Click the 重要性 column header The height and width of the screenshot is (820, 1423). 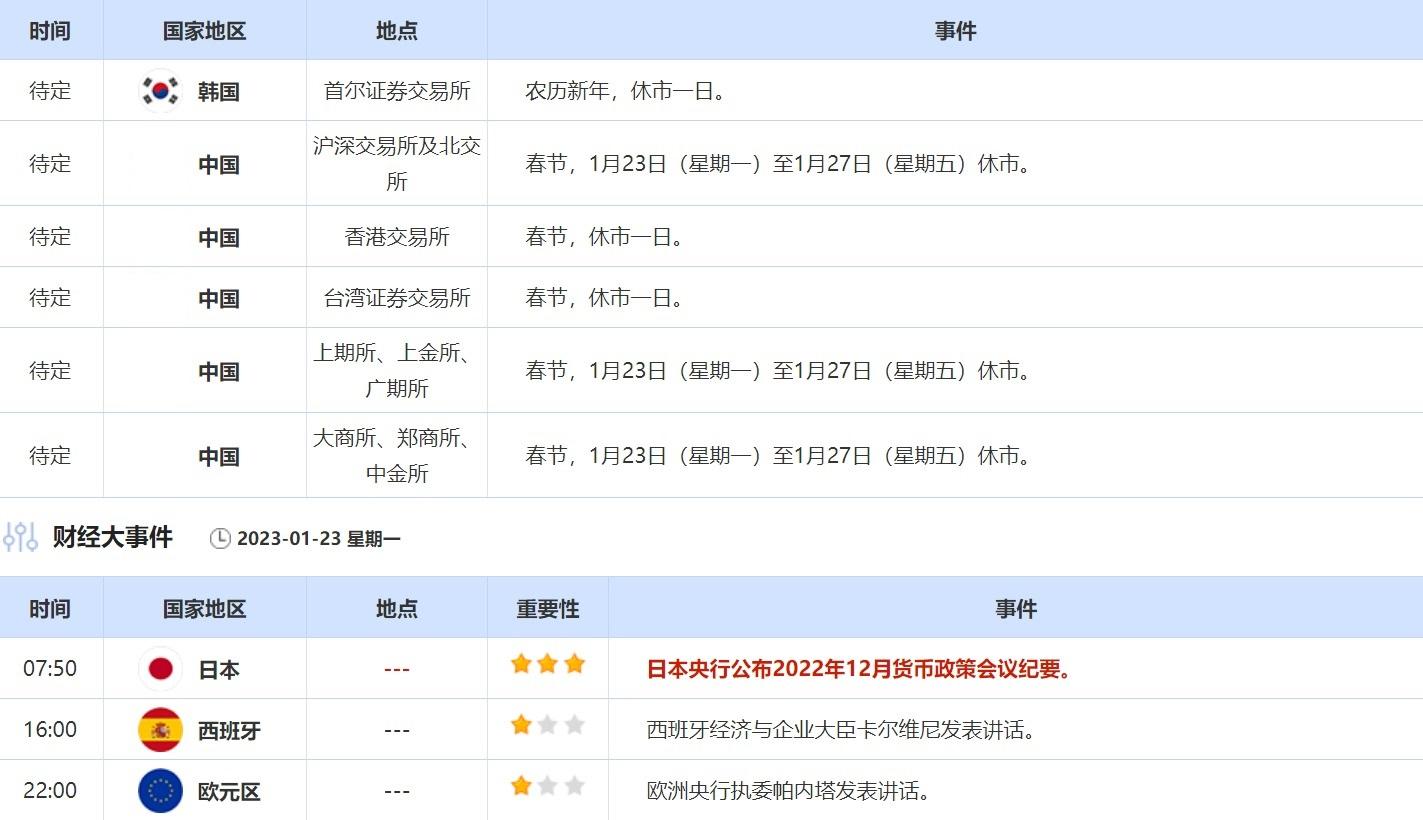coord(547,609)
